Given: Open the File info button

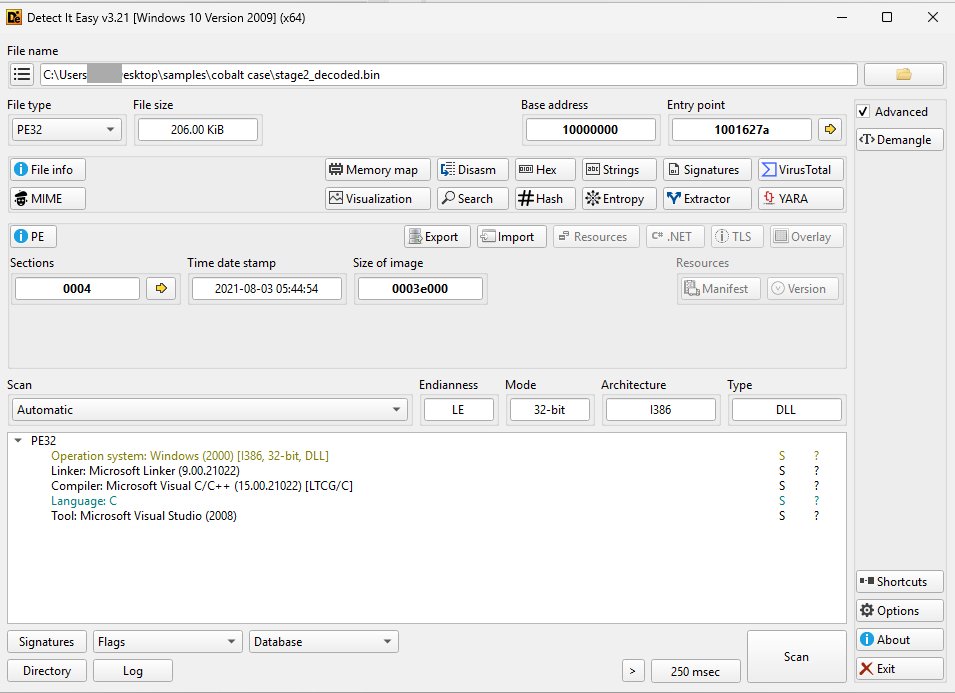Looking at the screenshot, I should [x=48, y=170].
